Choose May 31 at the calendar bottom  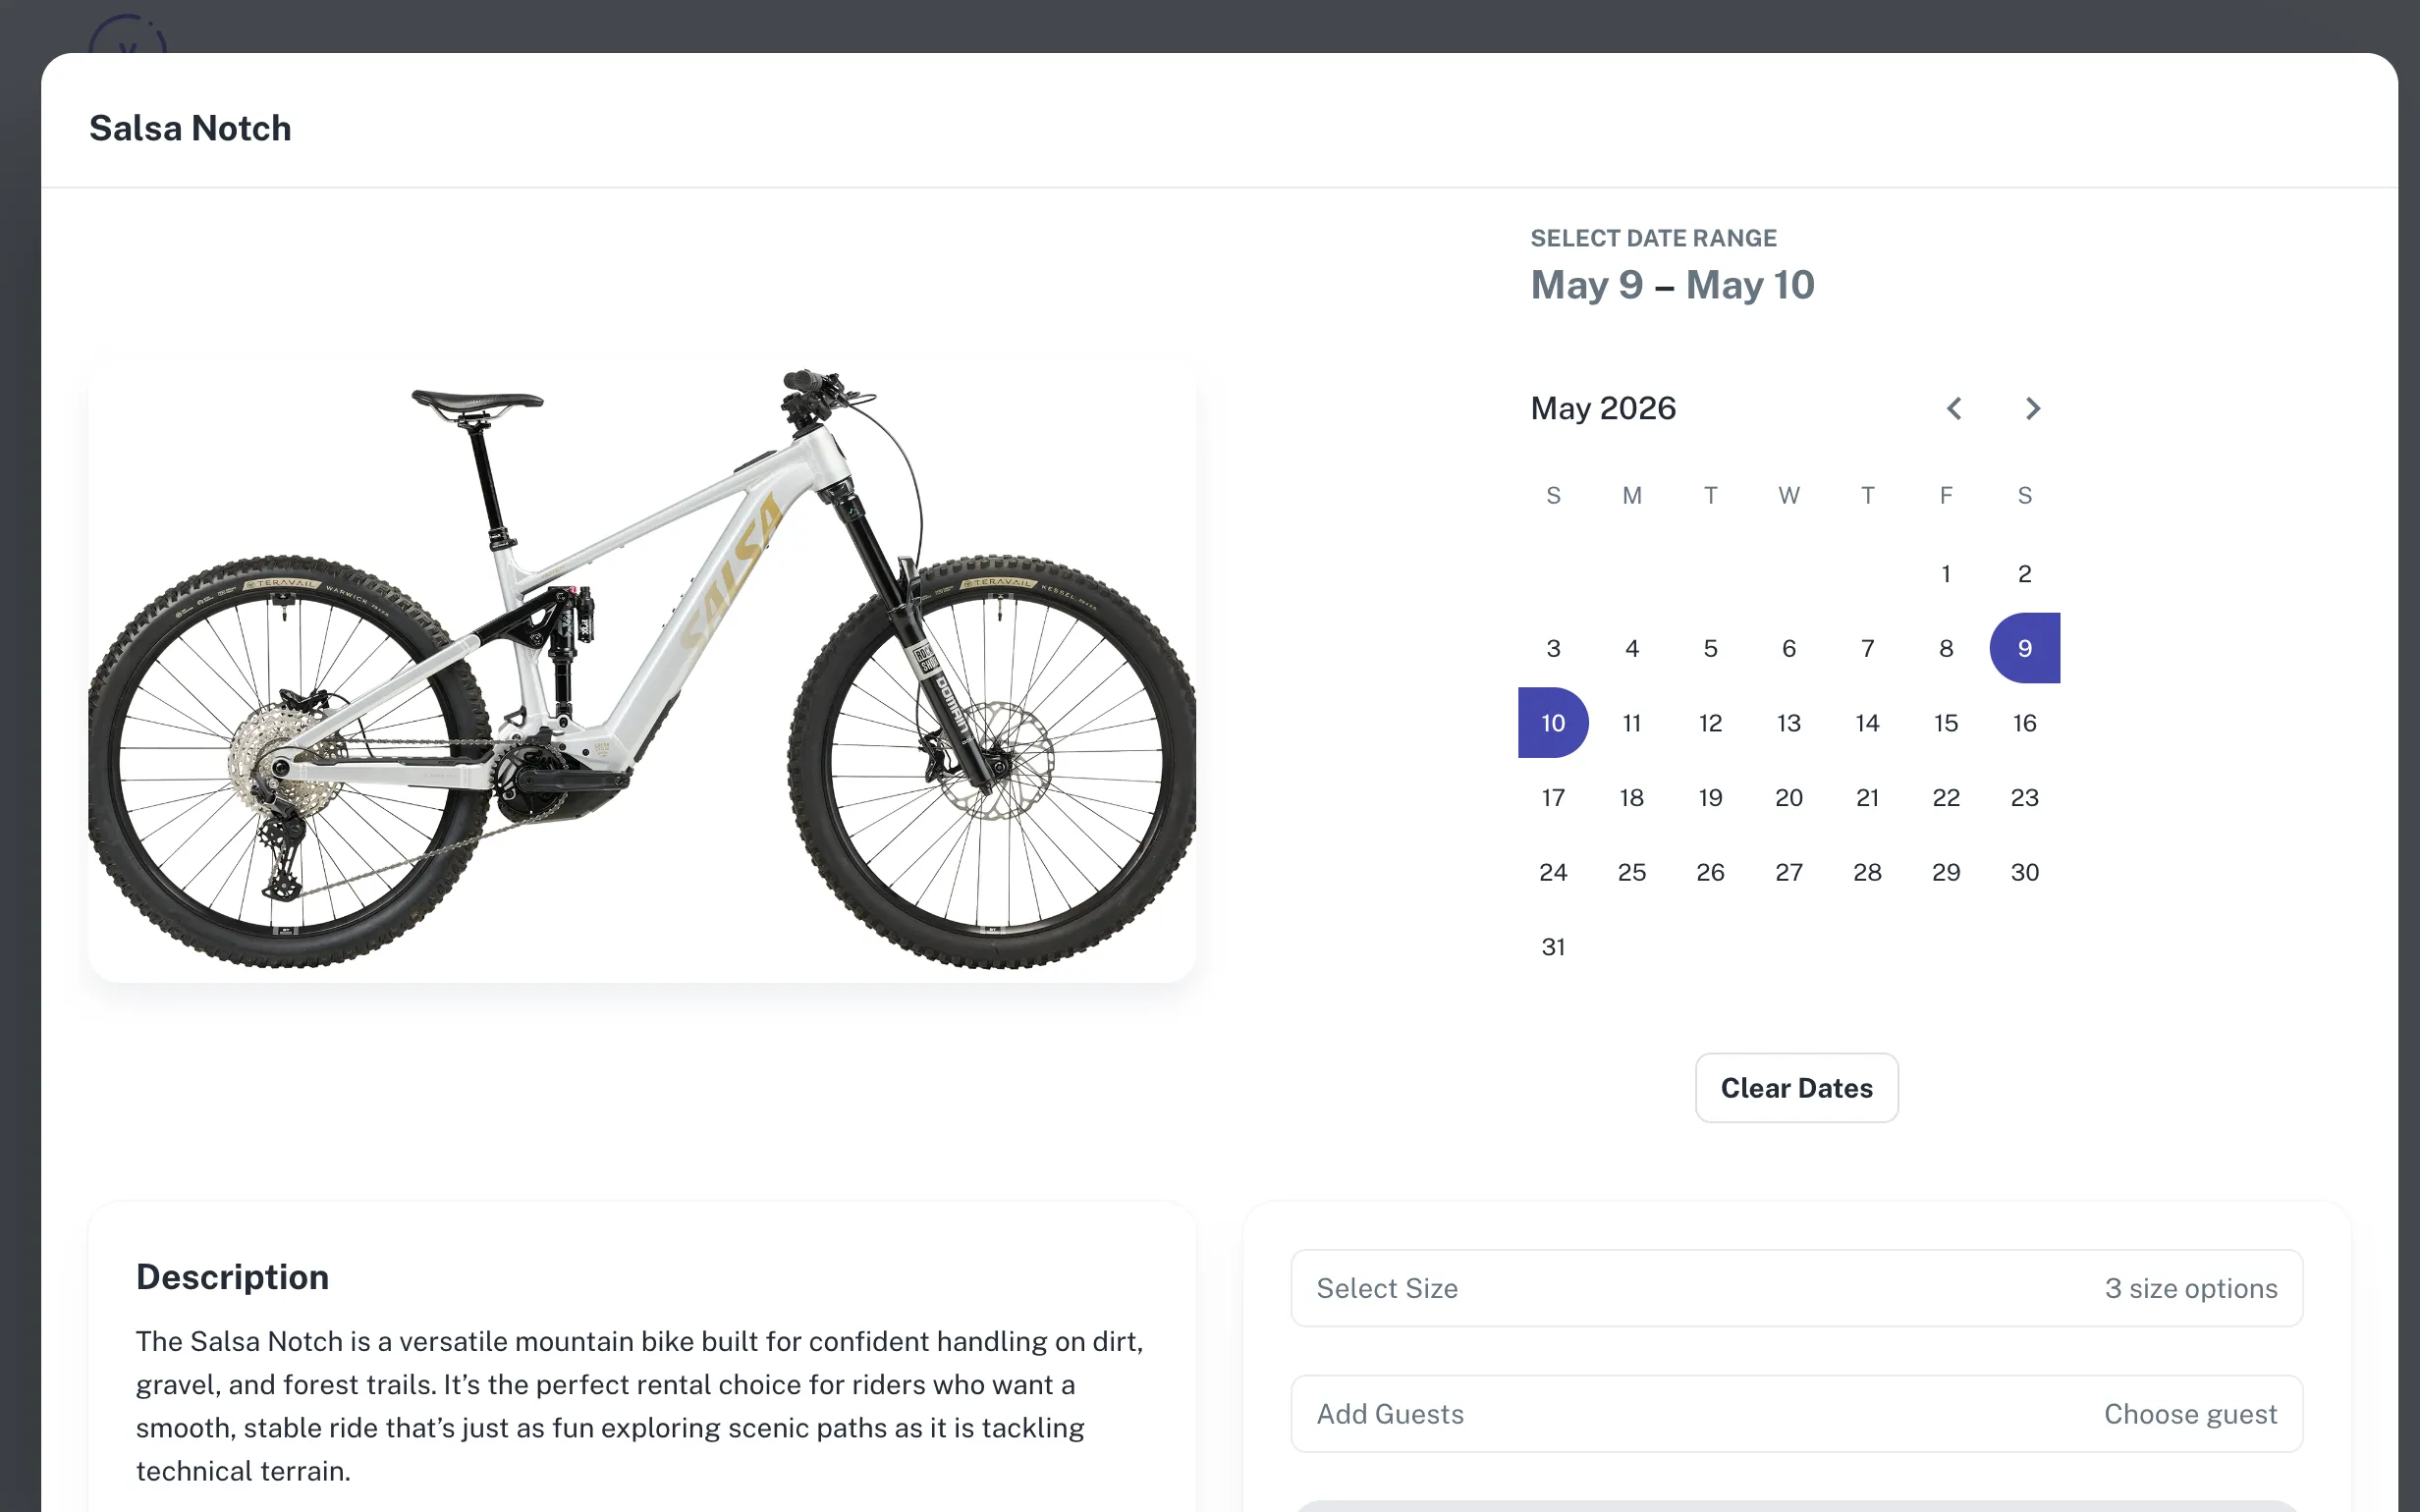[x=1553, y=946]
